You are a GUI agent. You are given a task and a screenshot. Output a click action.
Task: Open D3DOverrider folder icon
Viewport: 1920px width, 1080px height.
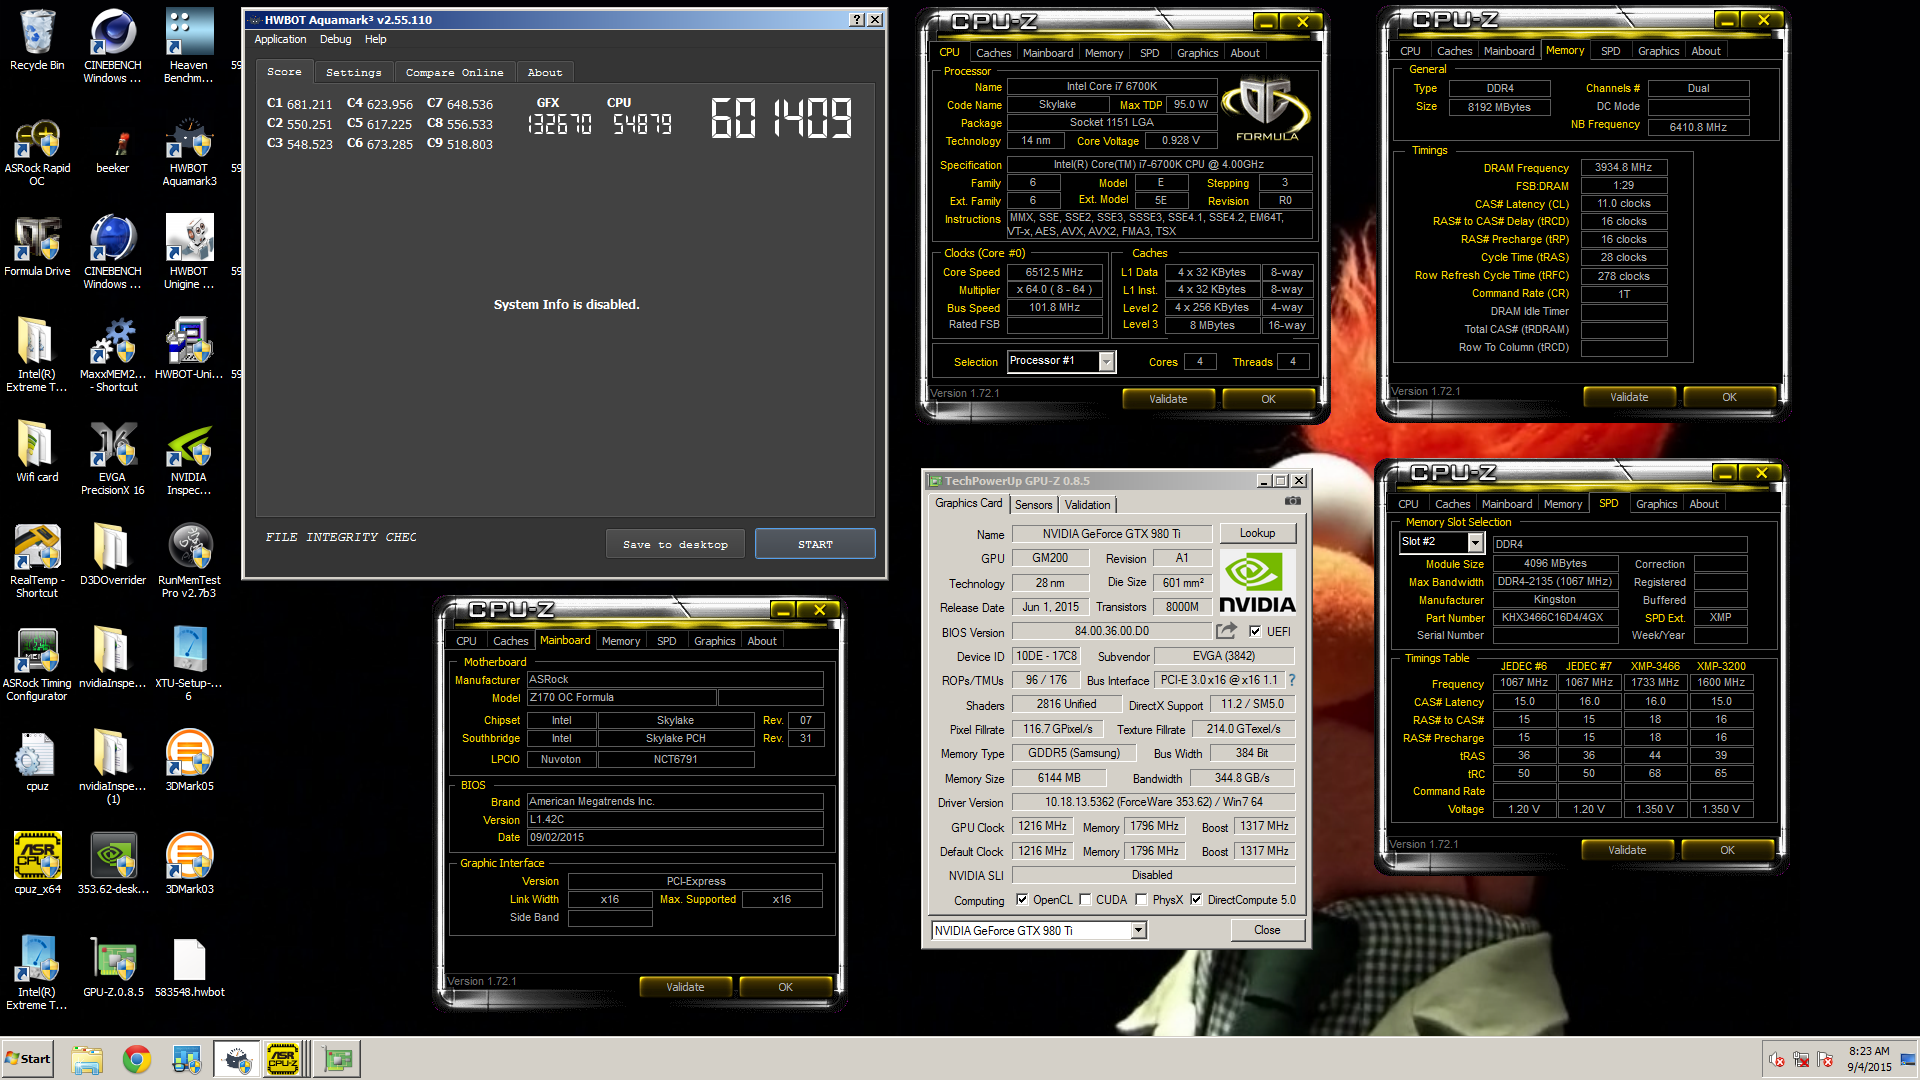pyautogui.click(x=112, y=555)
